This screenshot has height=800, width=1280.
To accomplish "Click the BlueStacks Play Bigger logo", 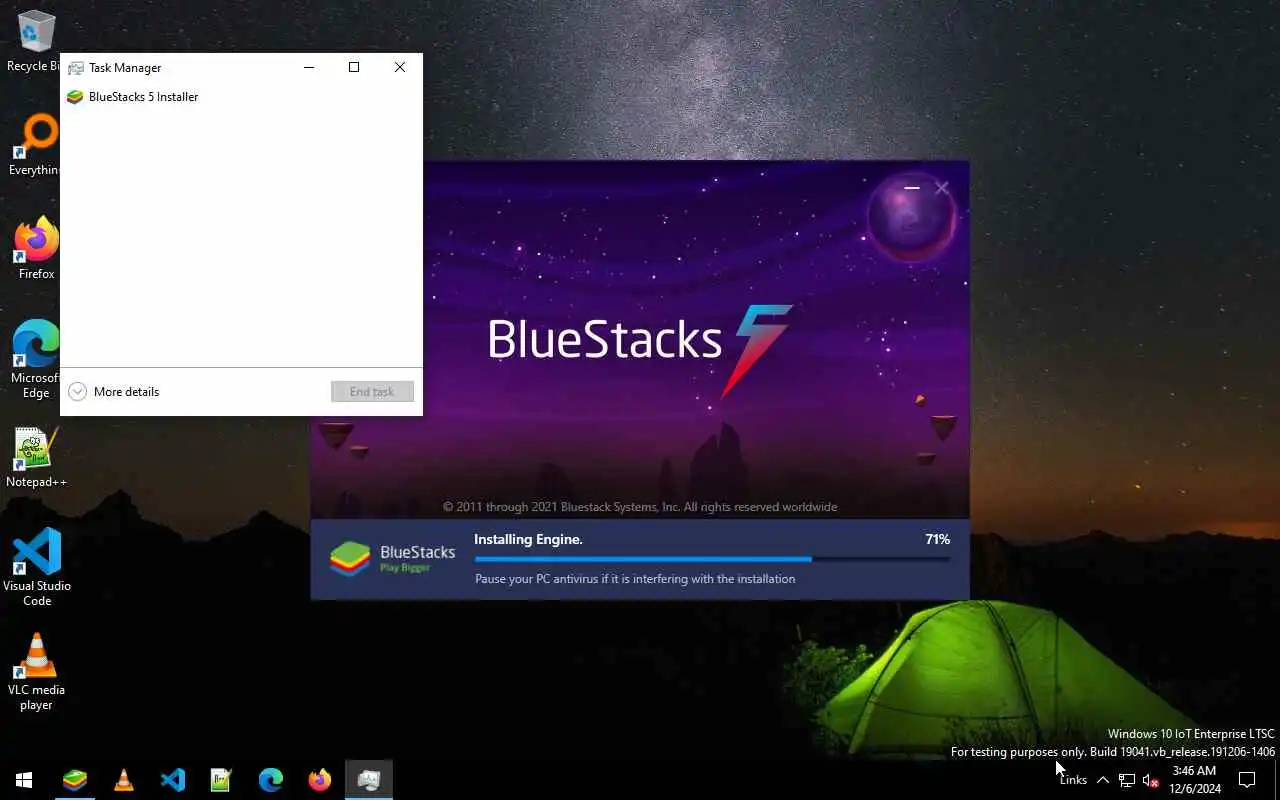I will tap(393, 559).
